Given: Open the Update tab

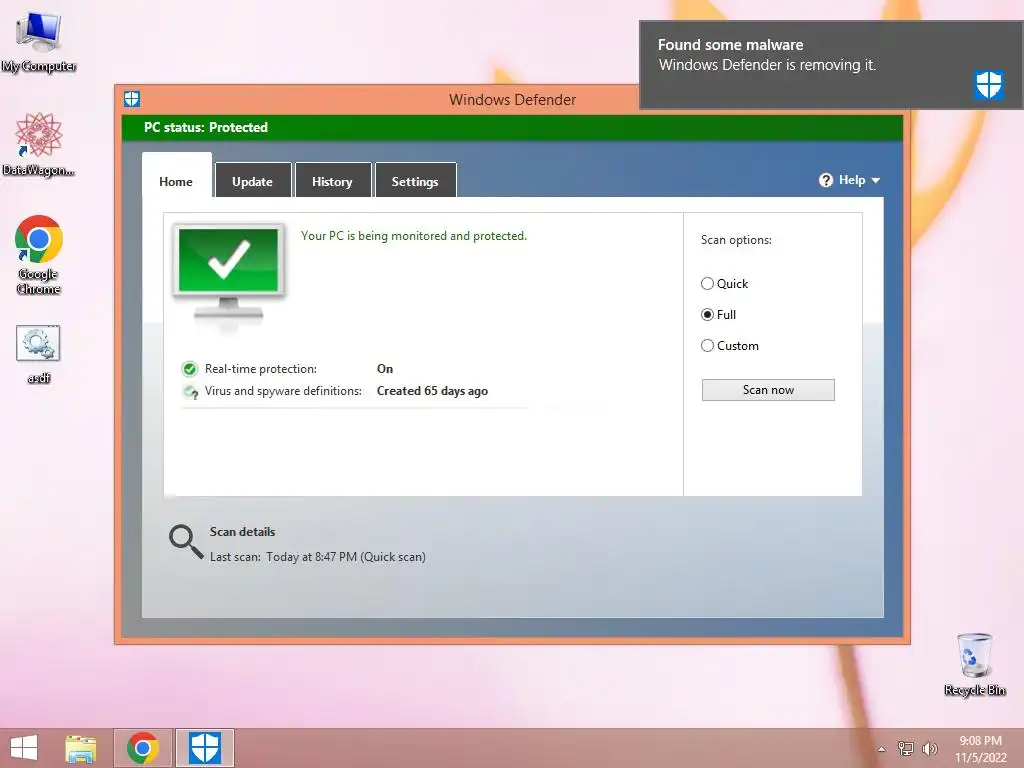Looking at the screenshot, I should [253, 180].
